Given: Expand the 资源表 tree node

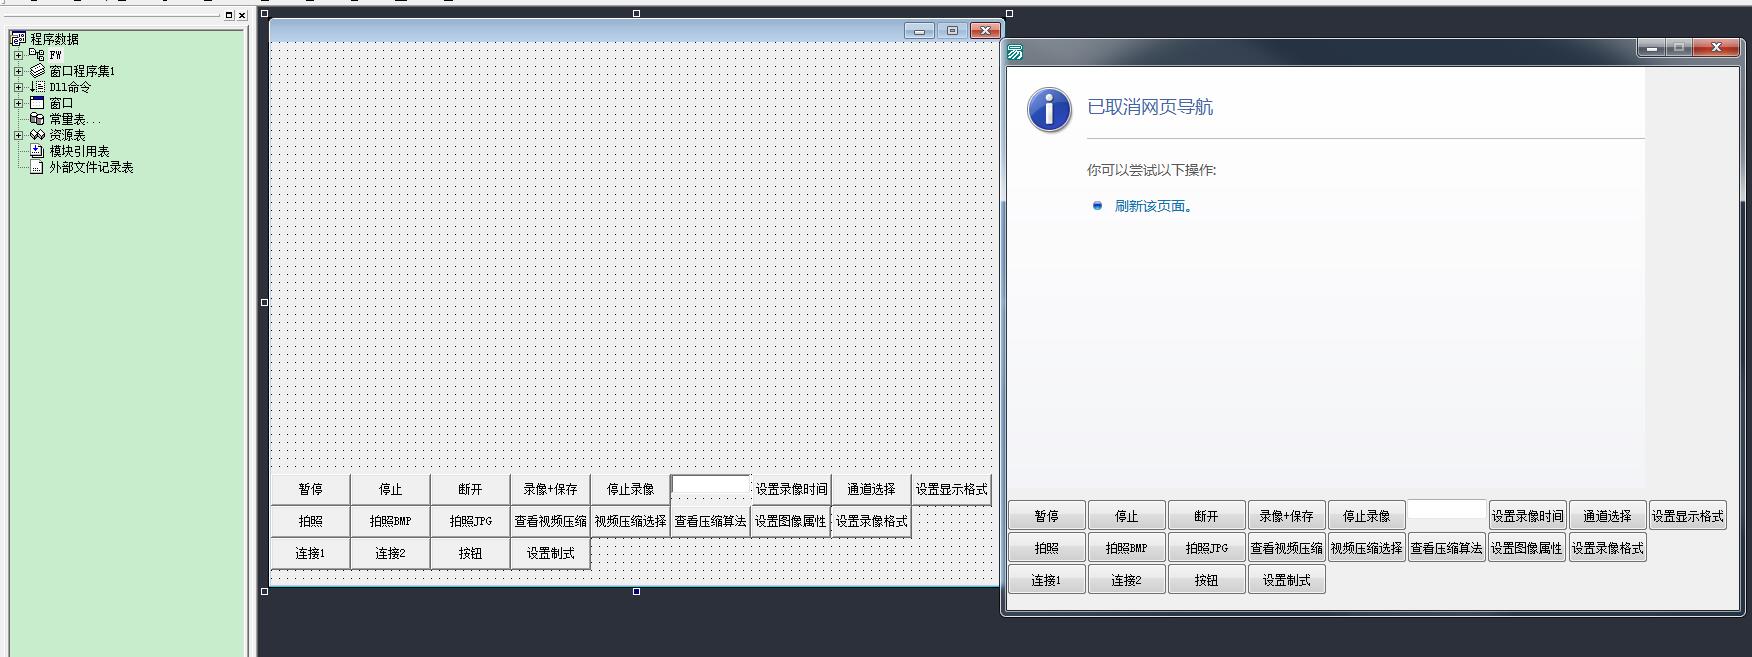Looking at the screenshot, I should tap(18, 135).
